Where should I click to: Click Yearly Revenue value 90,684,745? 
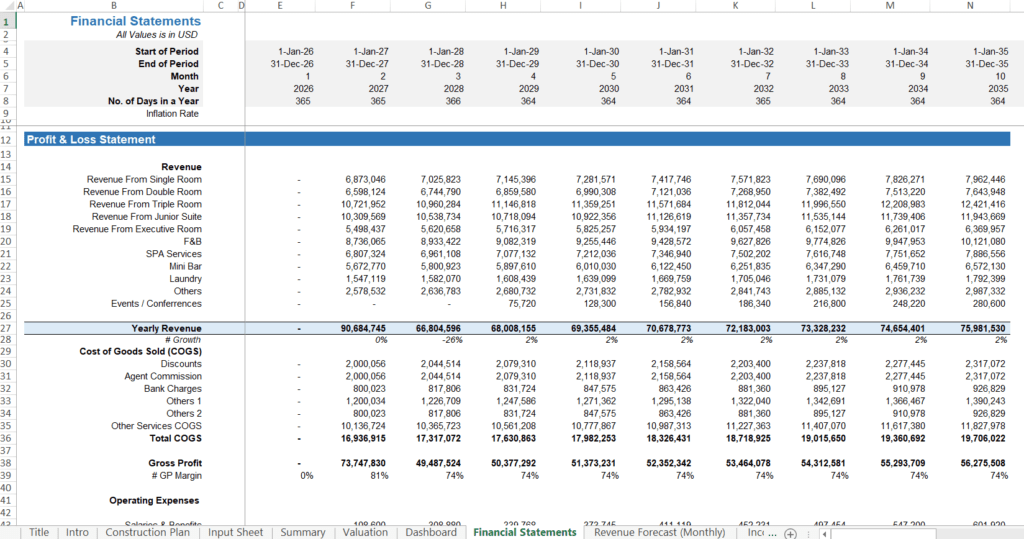pos(363,329)
